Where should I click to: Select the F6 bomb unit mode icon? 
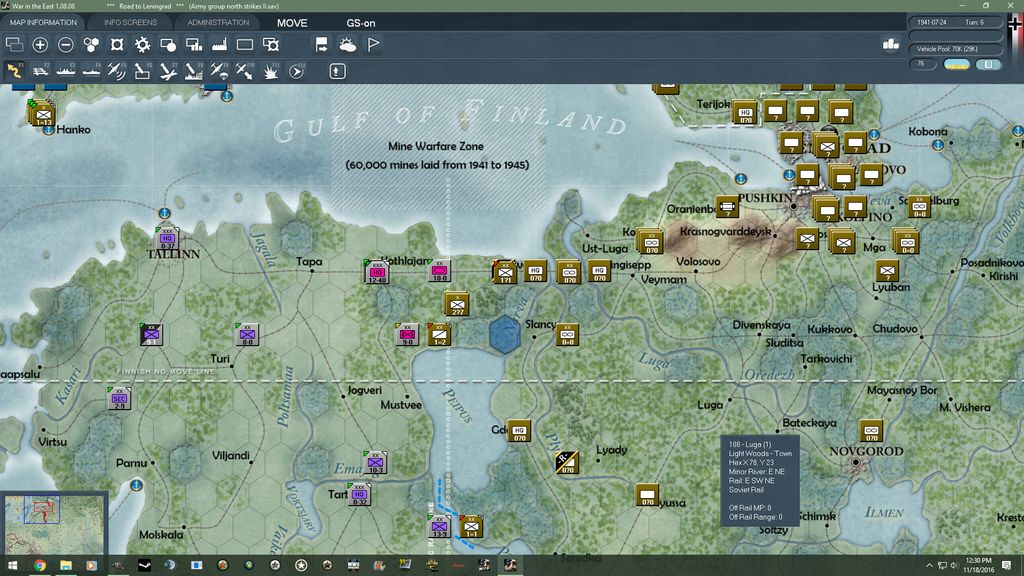[x=142, y=71]
